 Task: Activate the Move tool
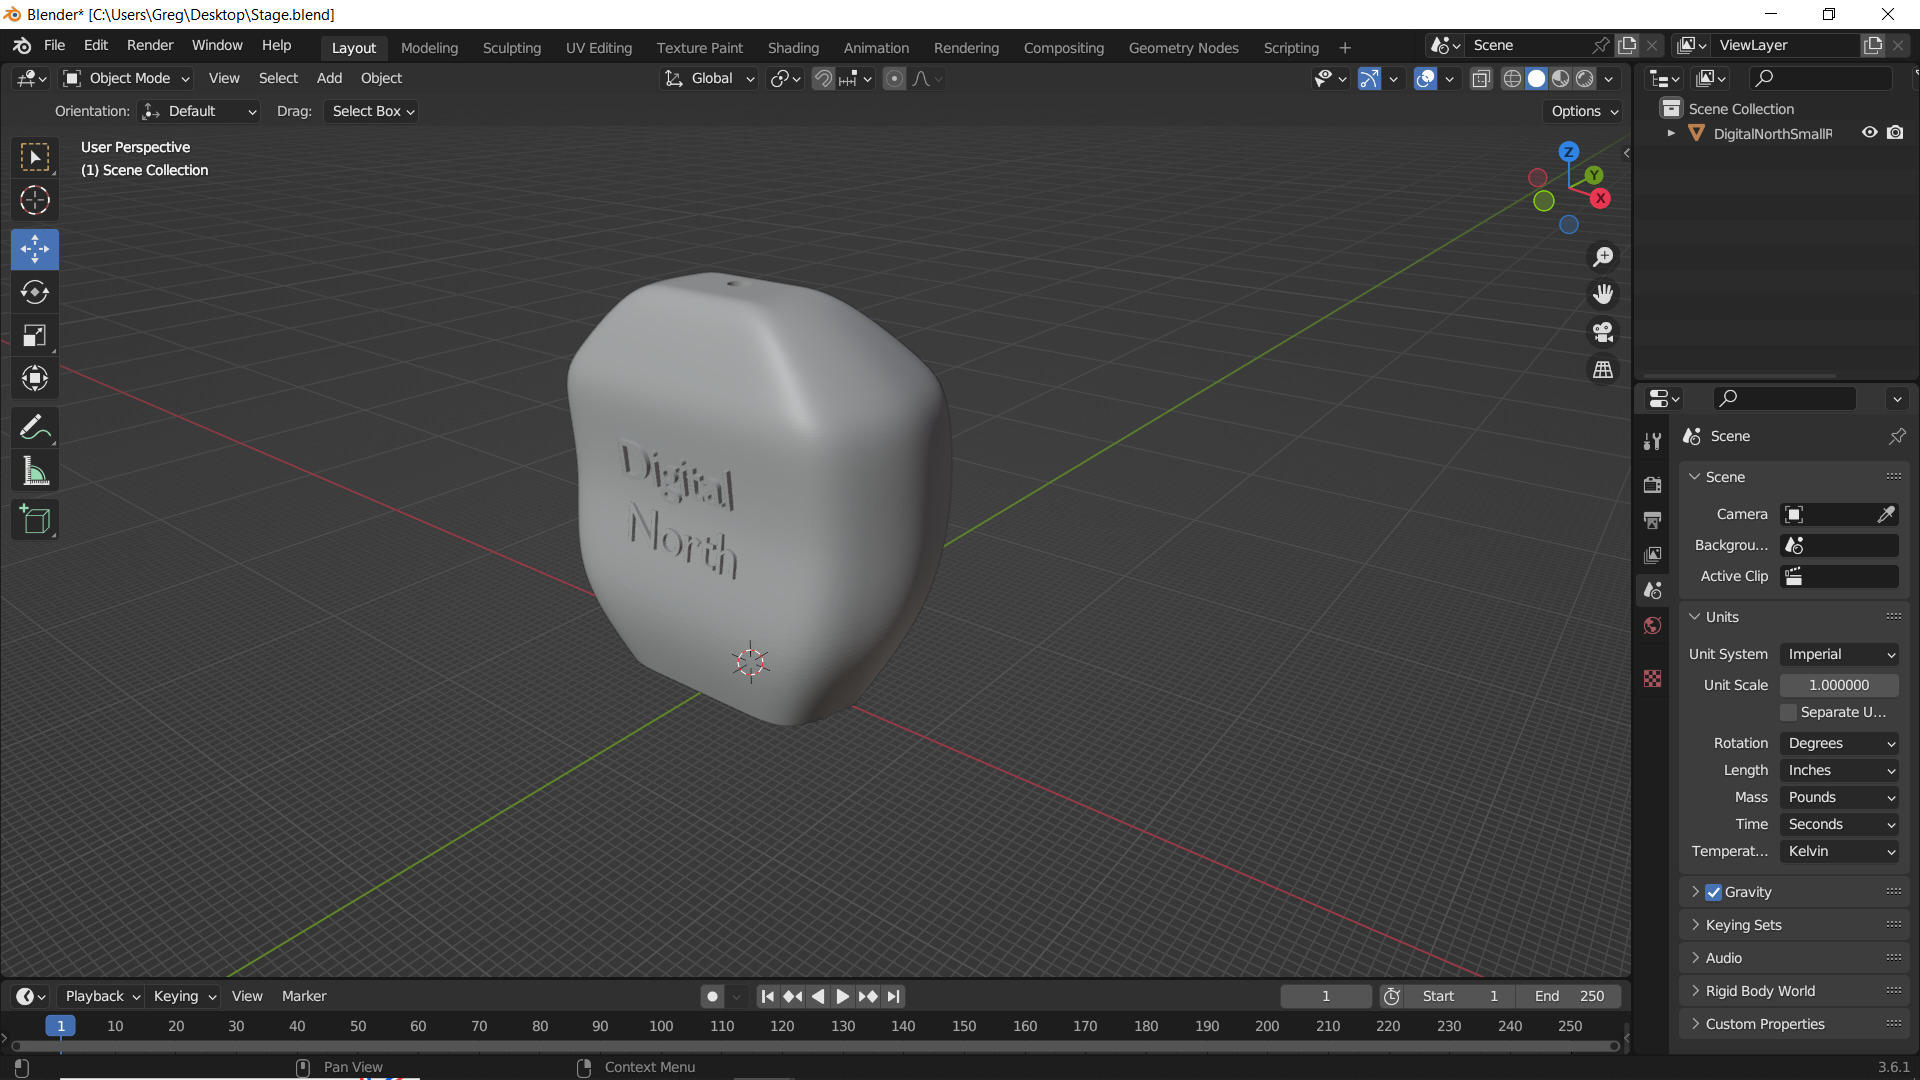[x=35, y=249]
